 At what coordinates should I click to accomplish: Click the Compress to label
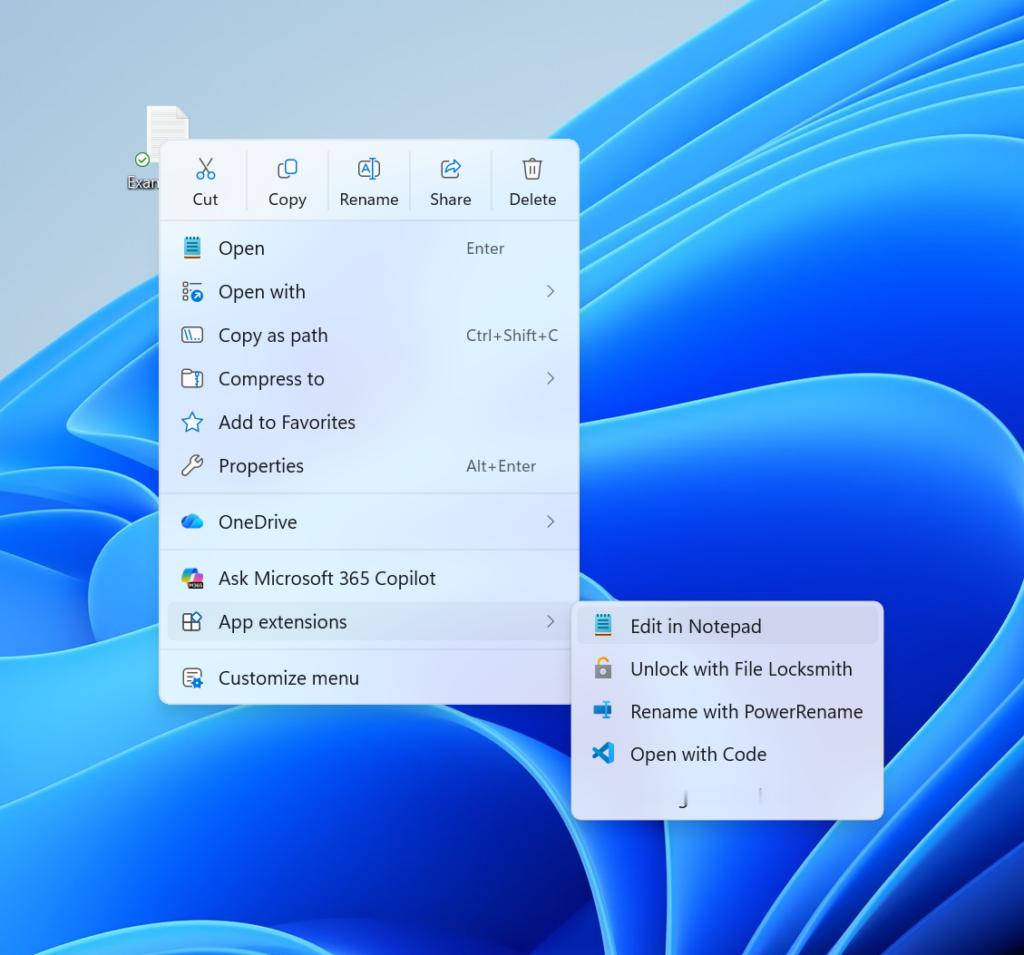coord(271,379)
